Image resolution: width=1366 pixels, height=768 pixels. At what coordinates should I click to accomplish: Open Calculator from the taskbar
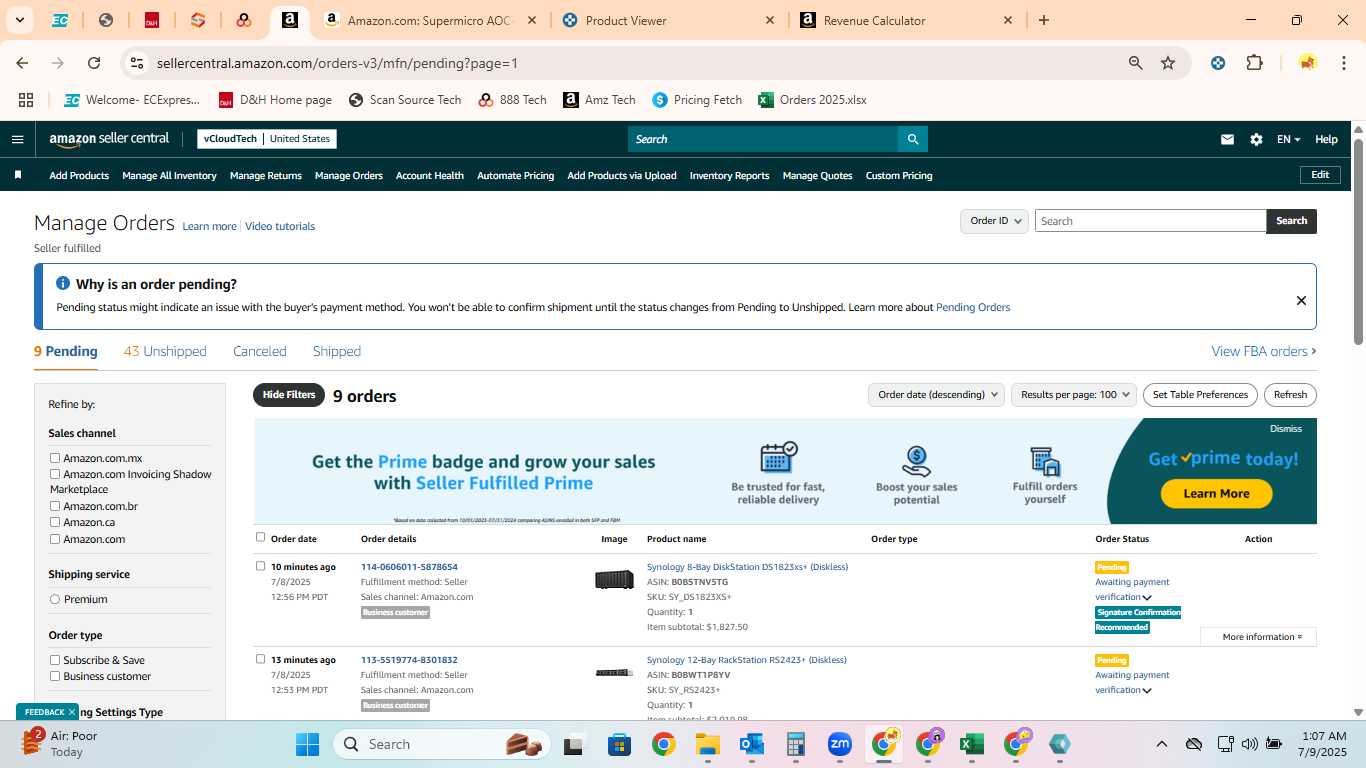tap(796, 744)
